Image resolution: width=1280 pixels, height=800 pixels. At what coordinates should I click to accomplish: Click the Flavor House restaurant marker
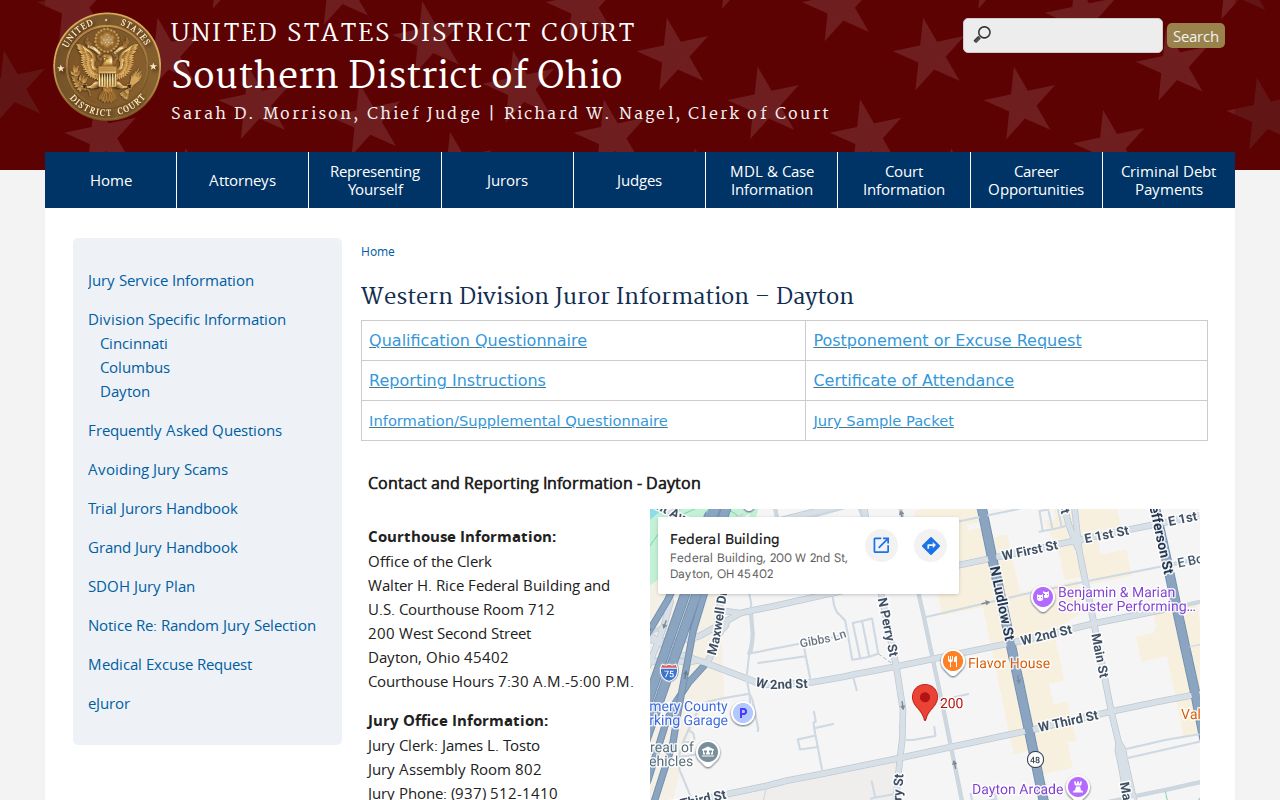coord(953,662)
